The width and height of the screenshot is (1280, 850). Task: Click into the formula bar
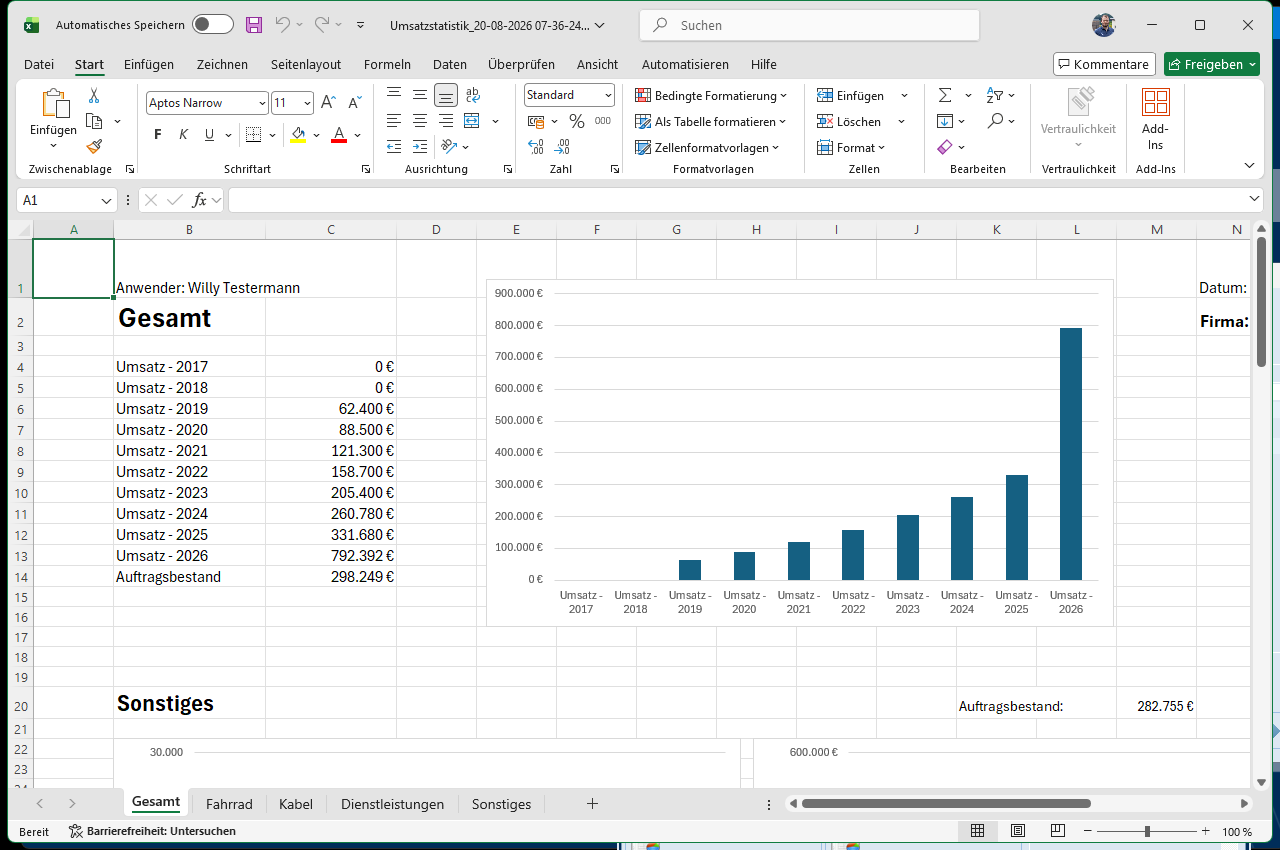pyautogui.click(x=738, y=200)
